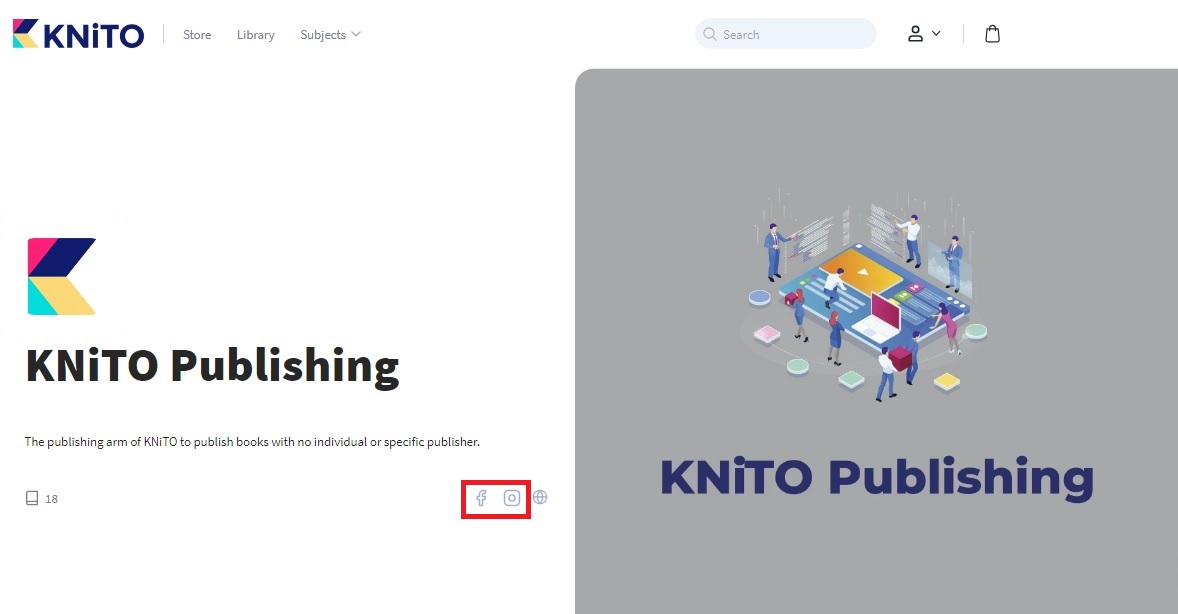Screen dimensions: 1178x614
Task: Expand the account dropdown arrow
Action: pyautogui.click(x=937, y=33)
